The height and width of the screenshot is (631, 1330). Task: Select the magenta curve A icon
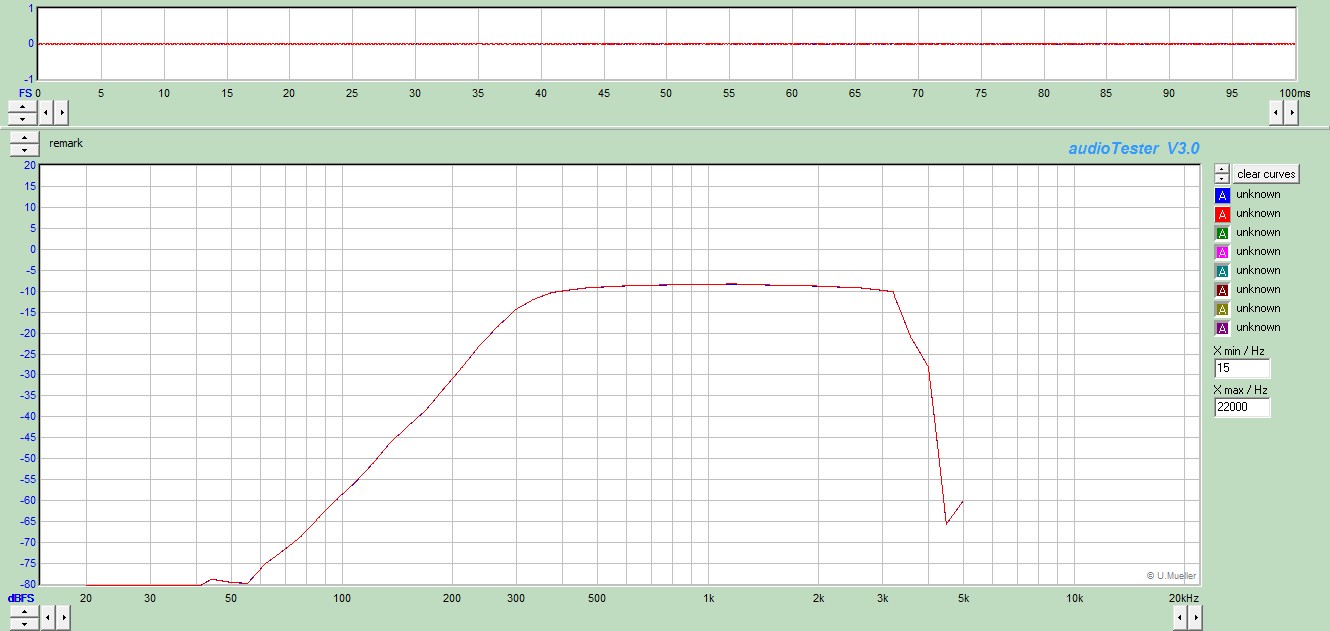point(1222,252)
